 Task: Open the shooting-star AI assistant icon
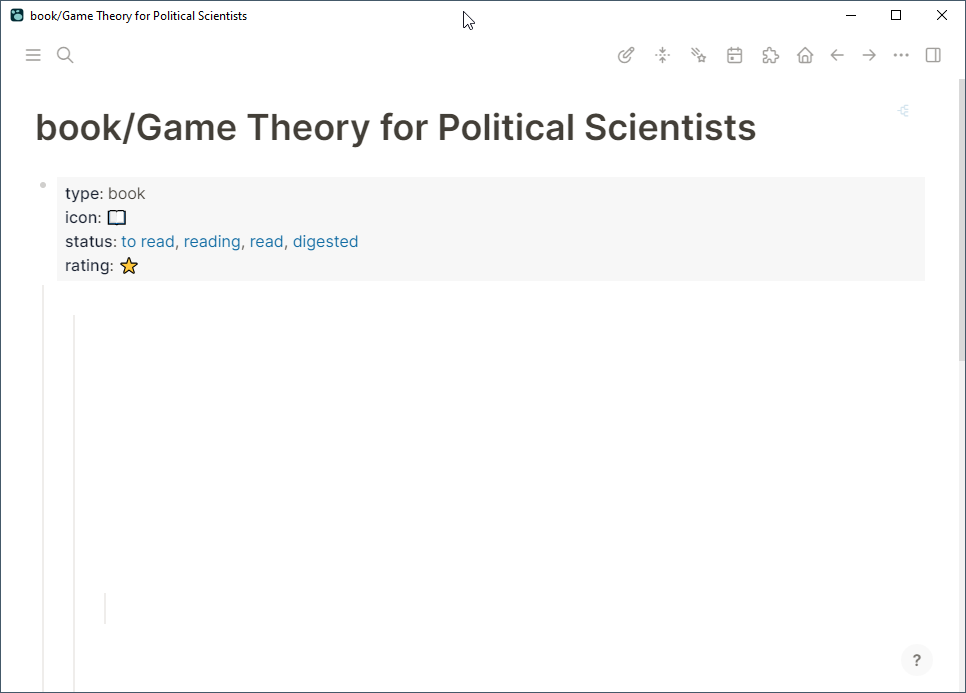point(698,55)
